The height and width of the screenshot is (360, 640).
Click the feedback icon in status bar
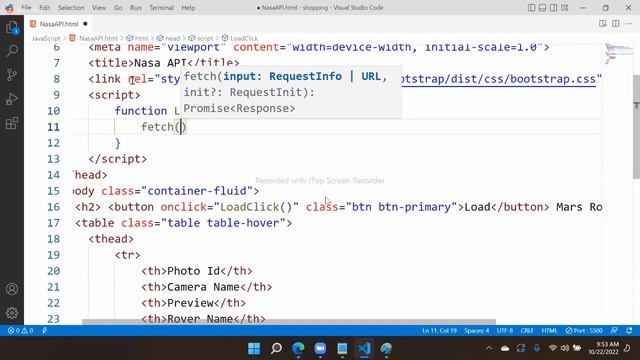click(614, 331)
